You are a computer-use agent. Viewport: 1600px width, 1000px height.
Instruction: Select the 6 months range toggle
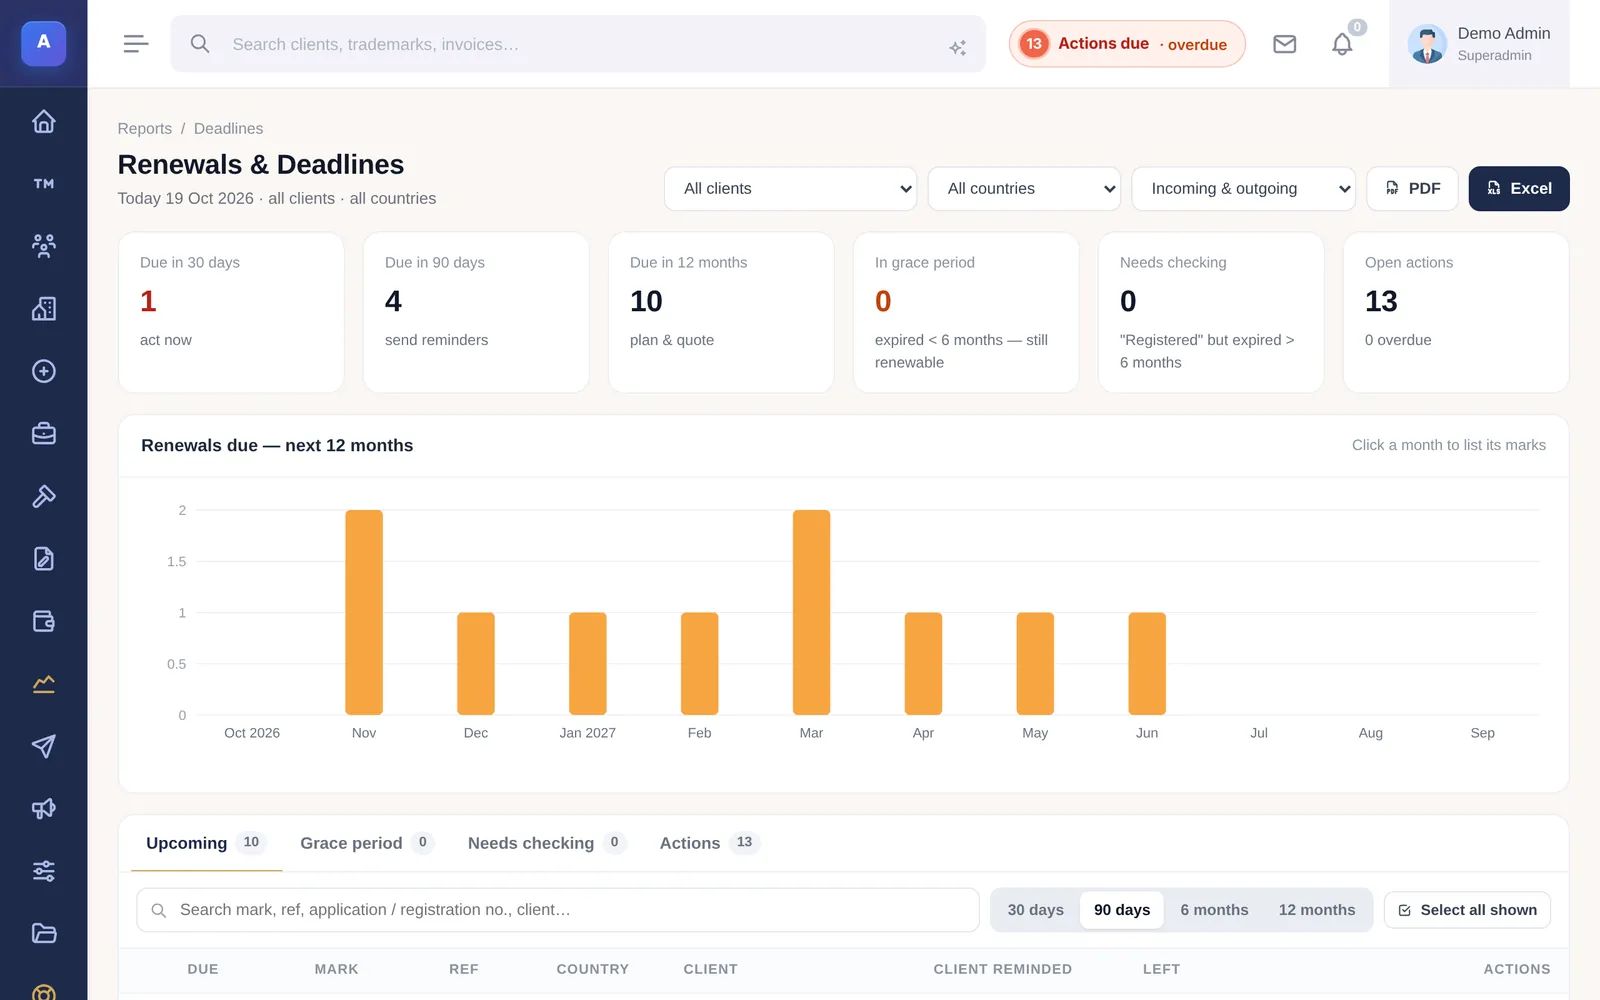1214,910
